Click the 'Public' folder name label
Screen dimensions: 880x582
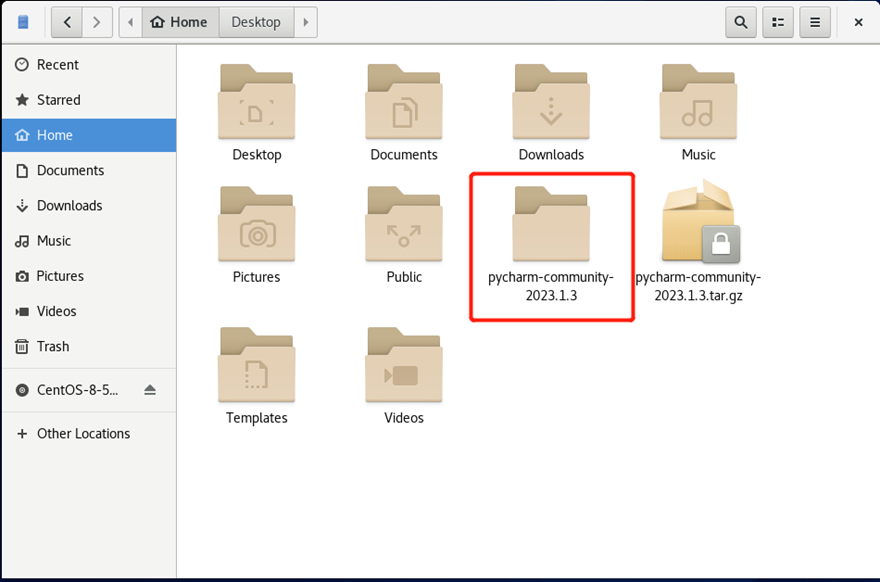(x=404, y=277)
